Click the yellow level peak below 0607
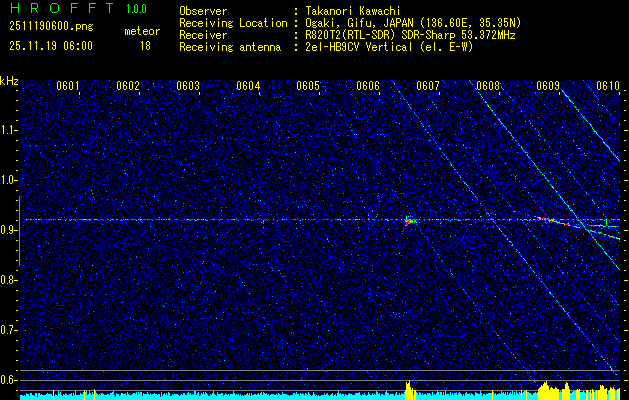This screenshot has height=400, width=629. [409, 389]
